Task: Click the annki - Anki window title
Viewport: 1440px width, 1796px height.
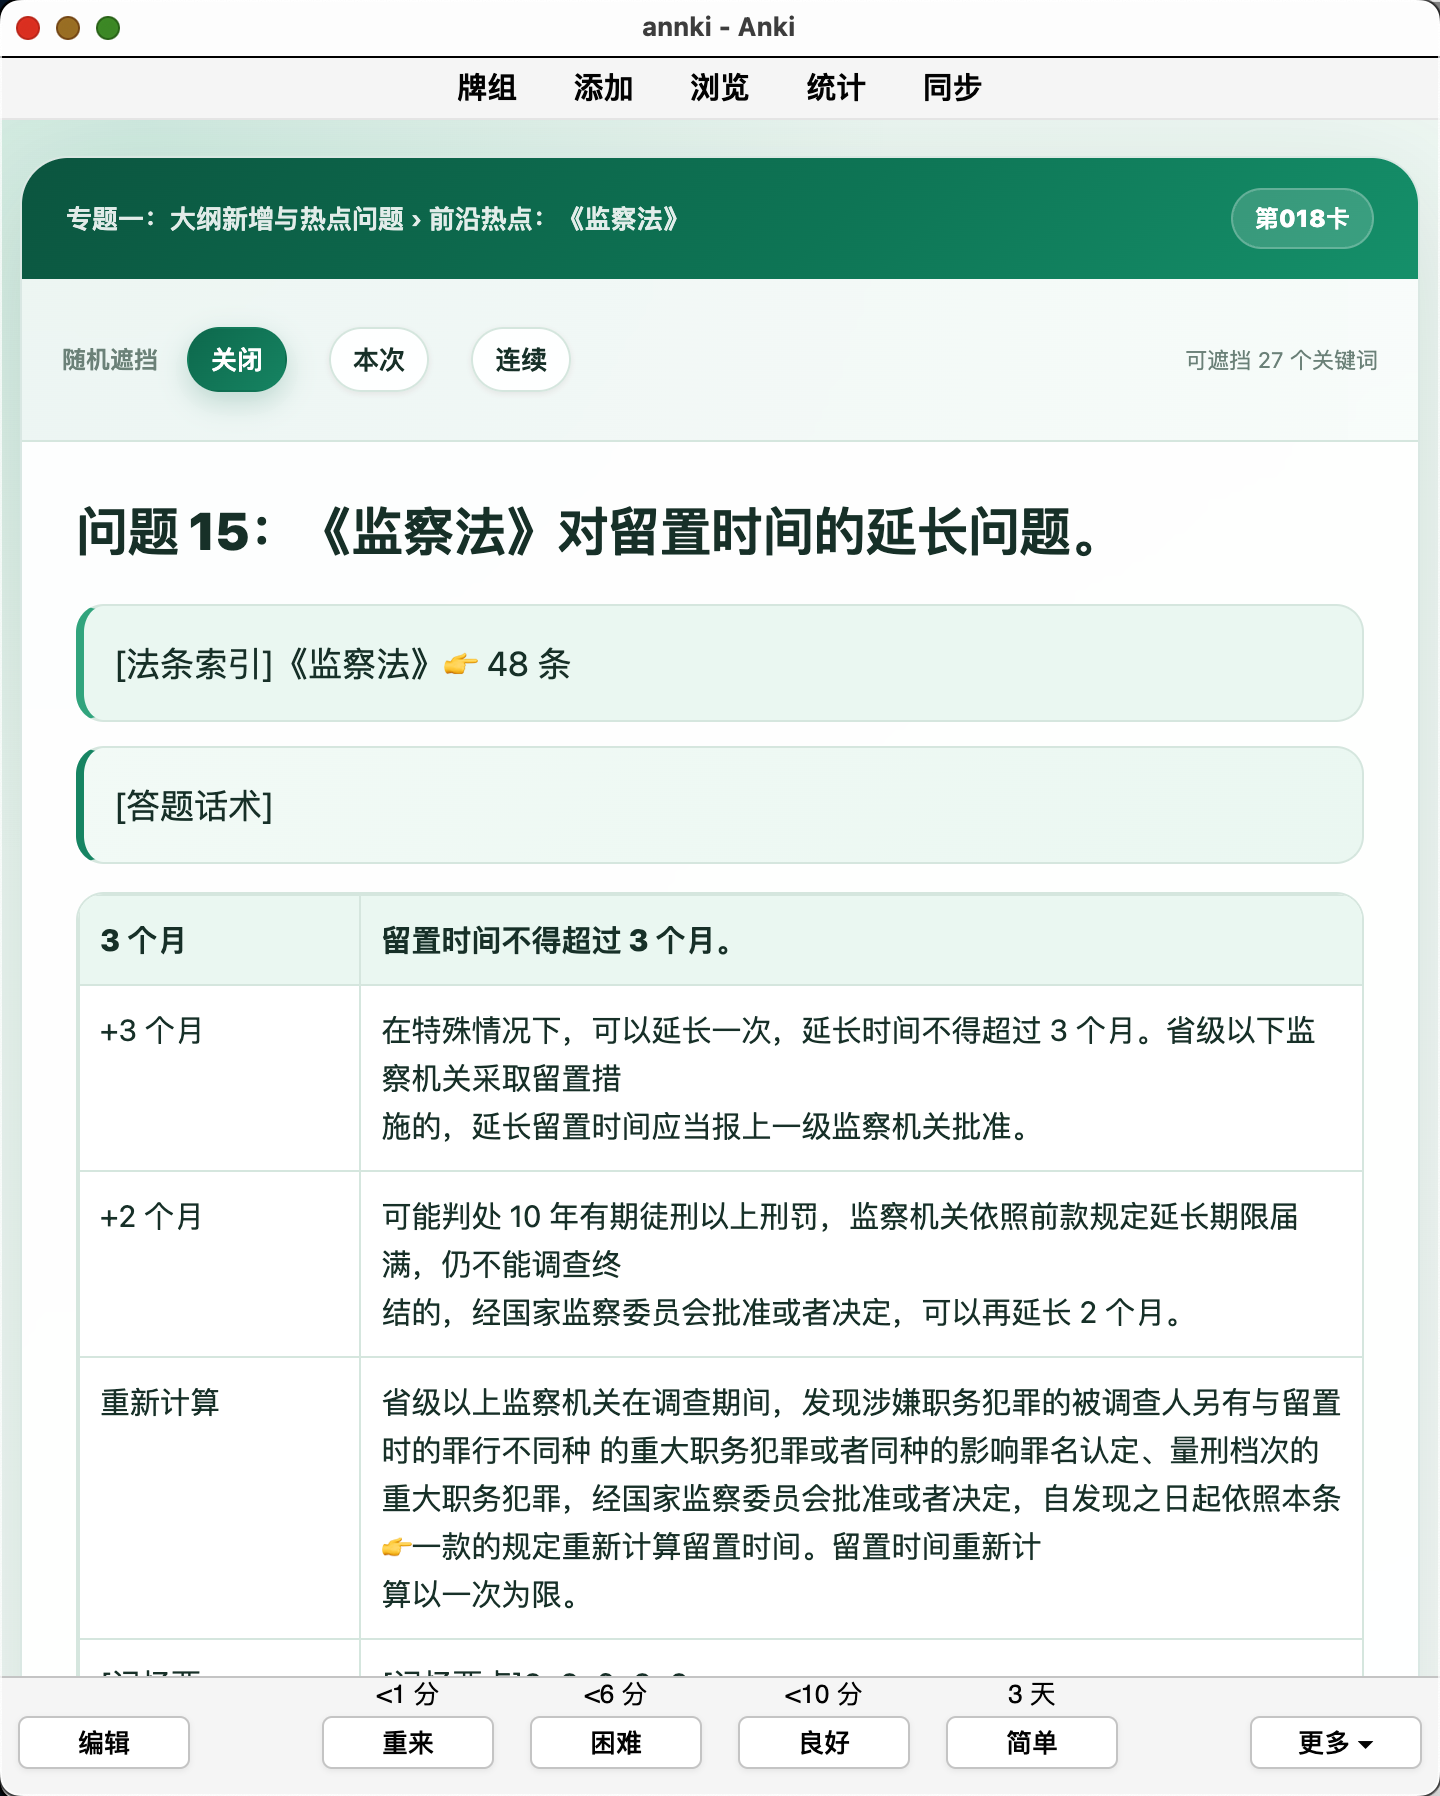Action: (x=719, y=27)
